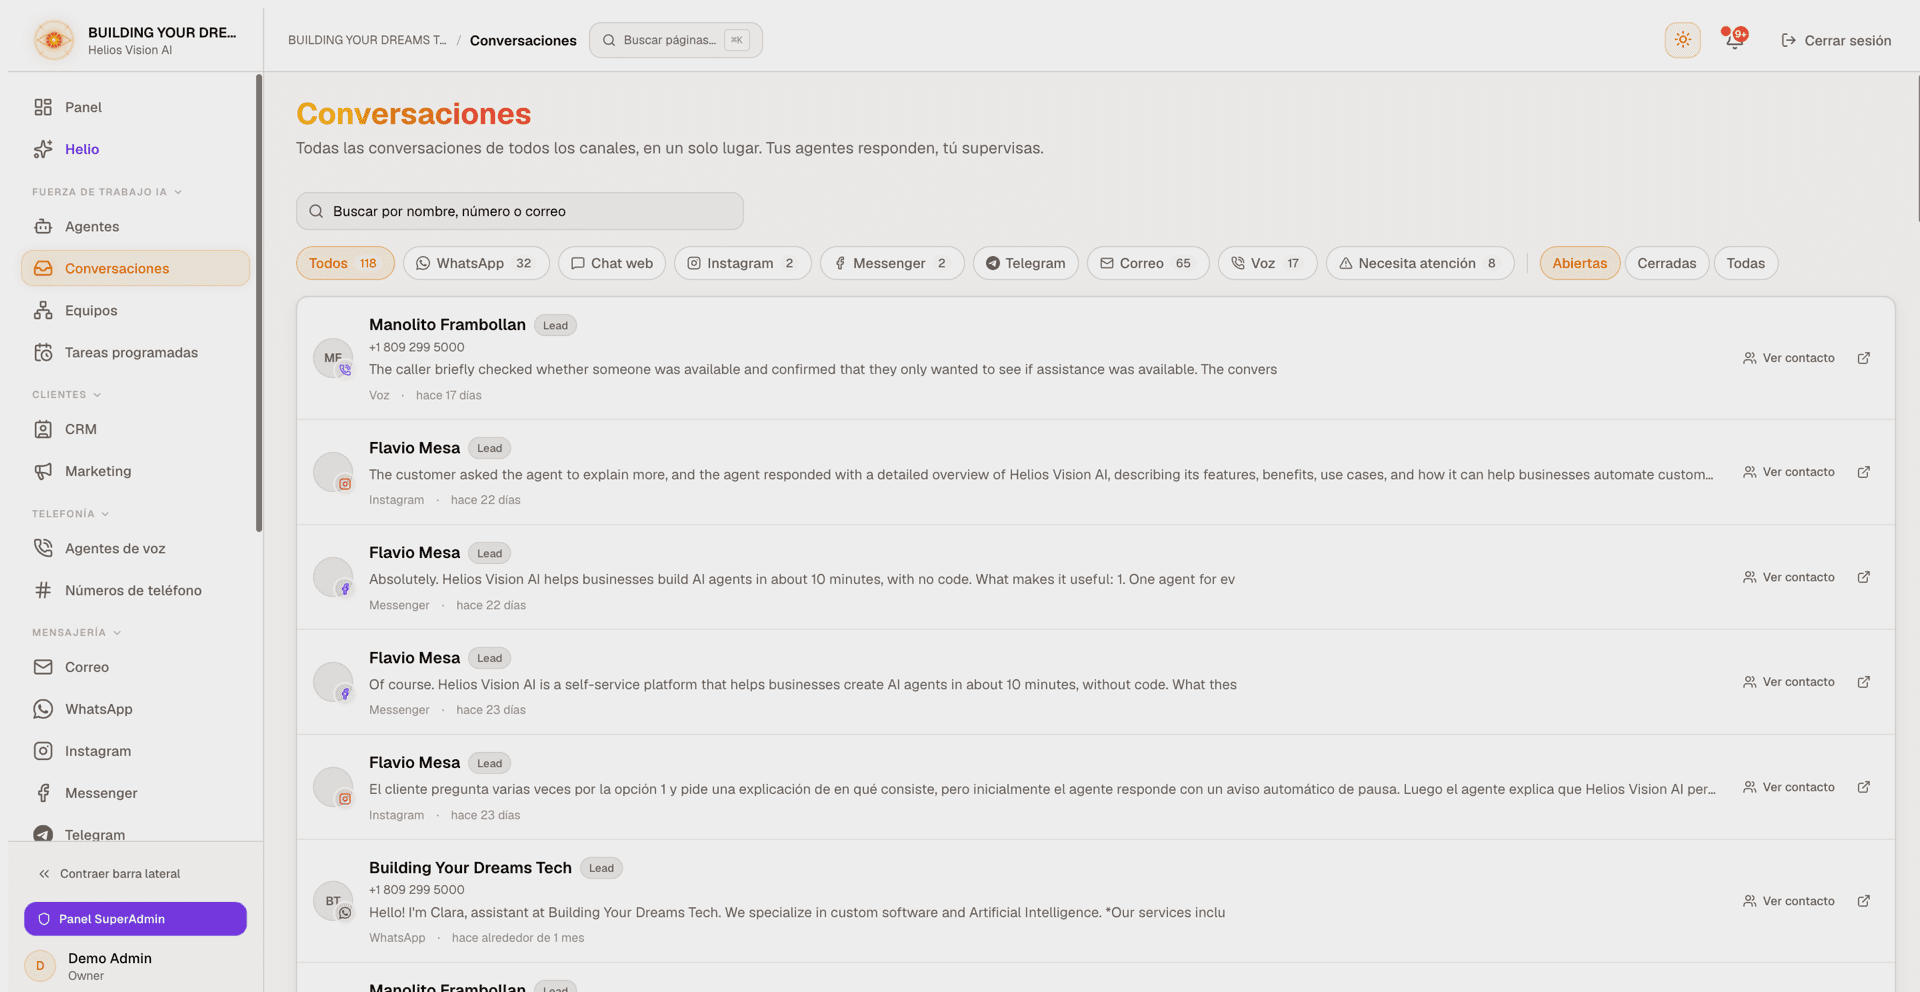
Task: Open Ver contacto for Manolito Frambollan
Action: click(1789, 358)
